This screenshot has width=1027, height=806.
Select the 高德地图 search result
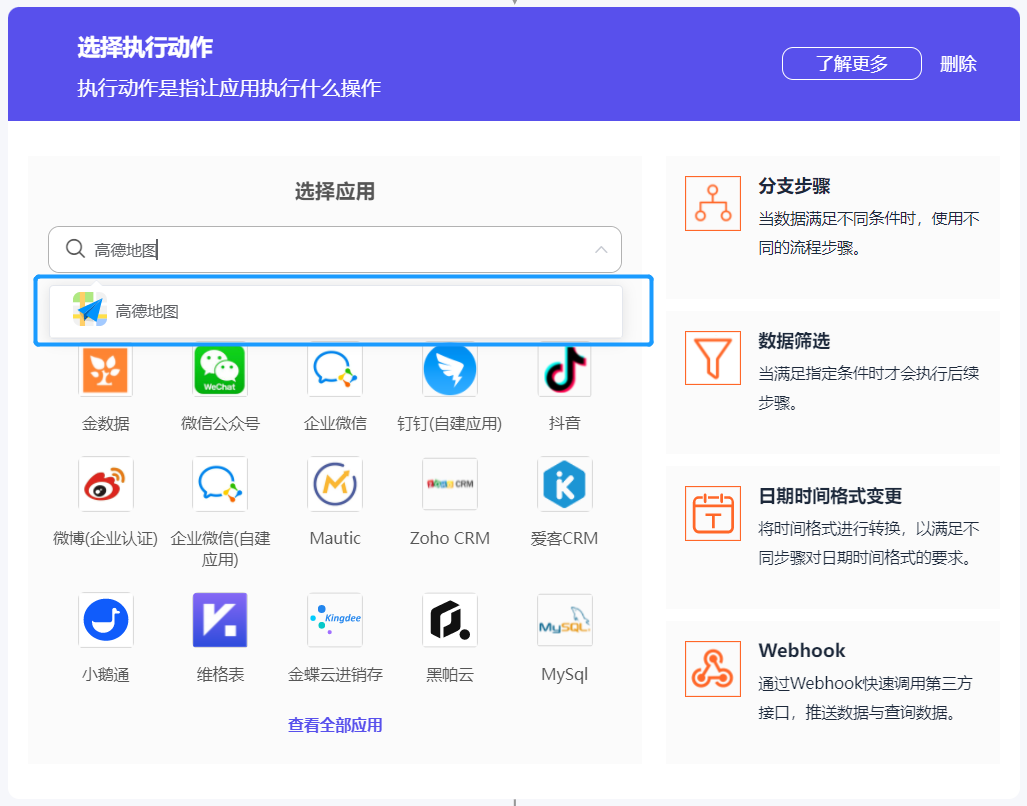pyautogui.click(x=335, y=311)
